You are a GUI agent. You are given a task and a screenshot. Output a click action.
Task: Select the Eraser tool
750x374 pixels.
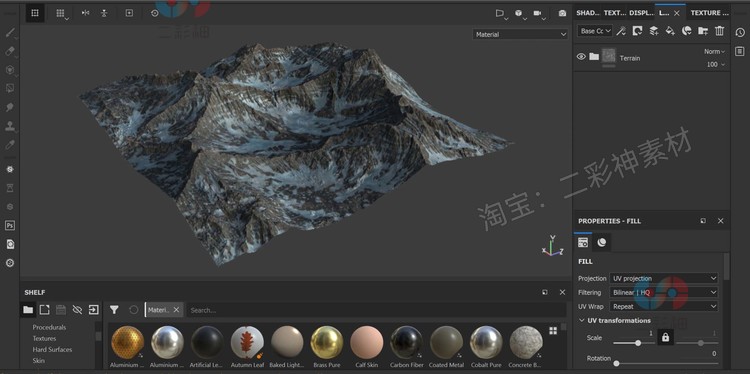pos(10,51)
